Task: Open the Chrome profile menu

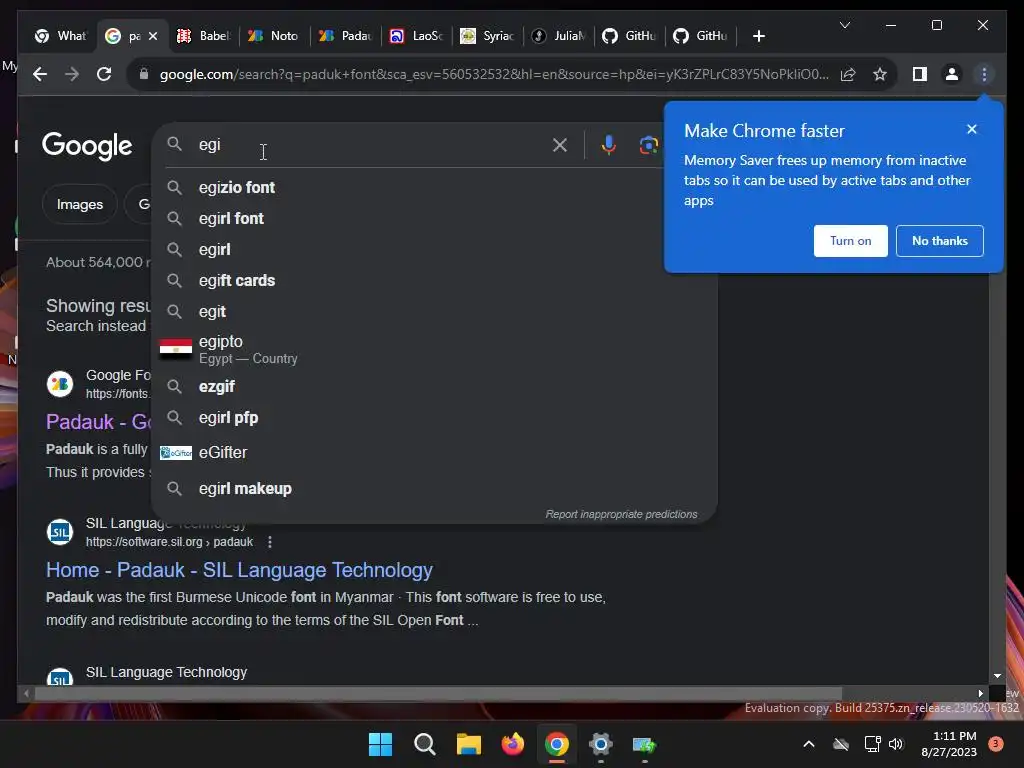Action: pos(952,74)
